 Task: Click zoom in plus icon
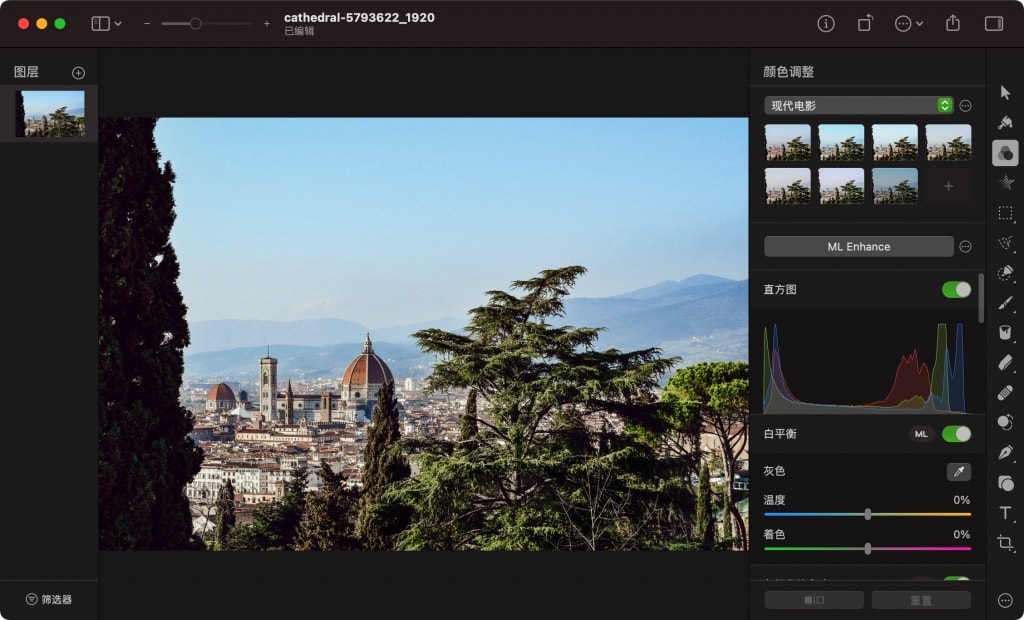coord(266,24)
